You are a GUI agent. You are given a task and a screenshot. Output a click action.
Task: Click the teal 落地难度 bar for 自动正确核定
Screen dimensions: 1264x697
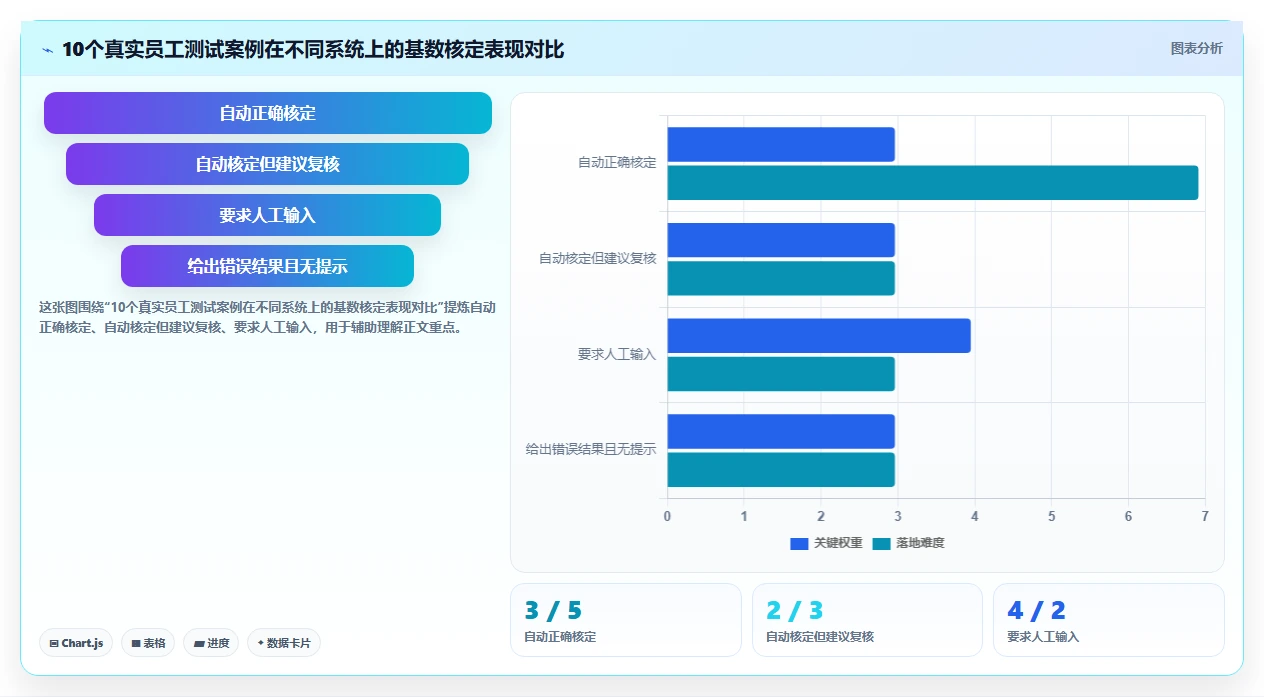(x=933, y=183)
